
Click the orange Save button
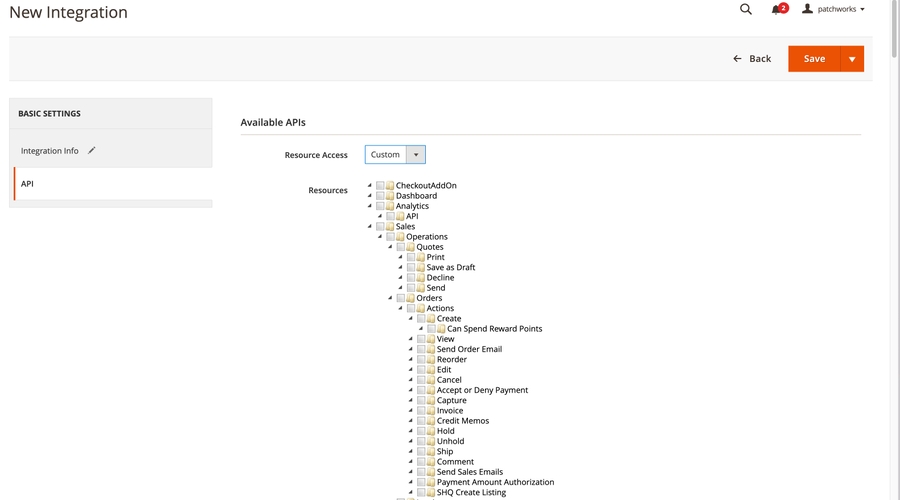coord(814,59)
